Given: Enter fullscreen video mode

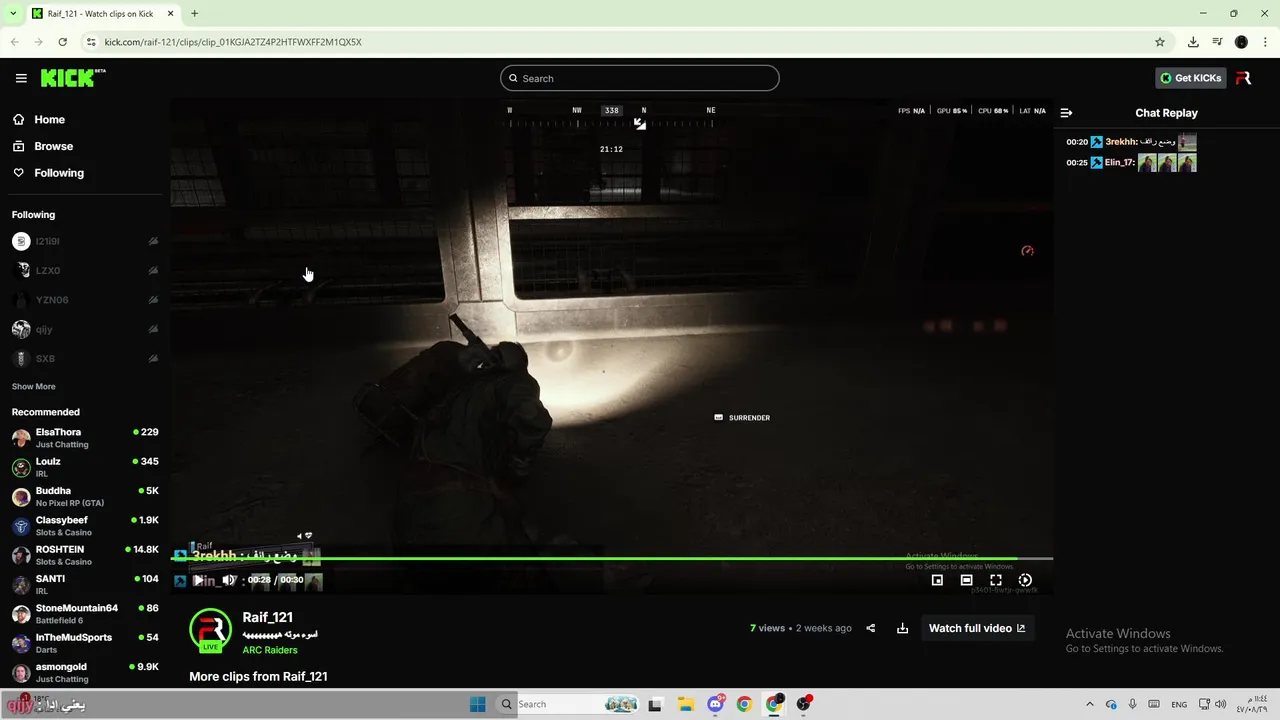Looking at the screenshot, I should tap(996, 580).
